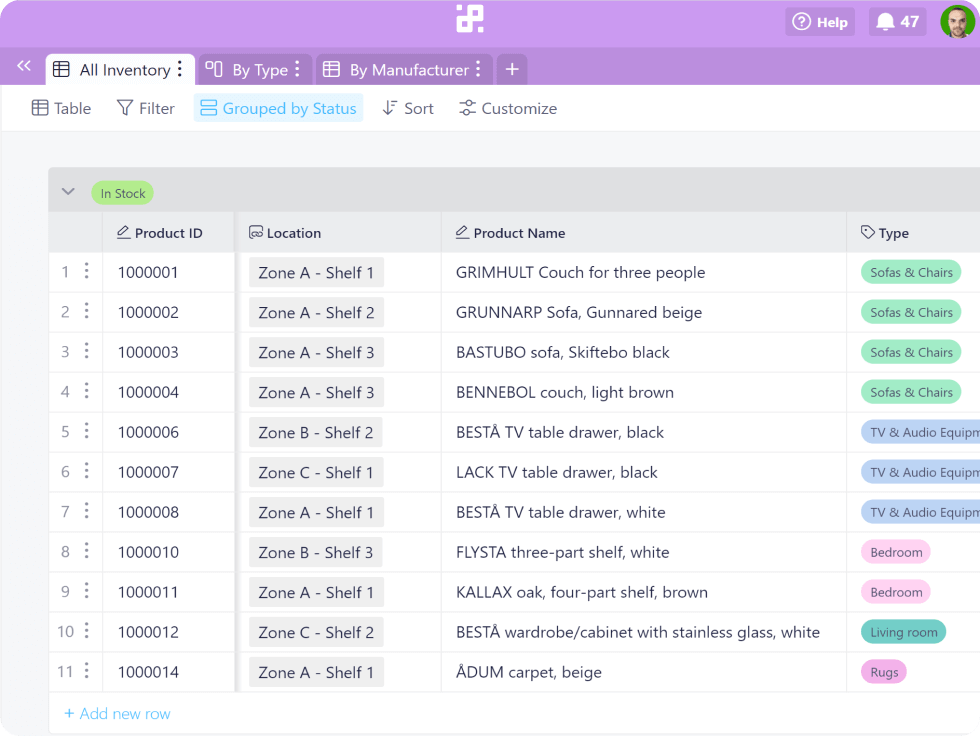
Task: Open All Inventory tab options menu
Action: point(180,69)
